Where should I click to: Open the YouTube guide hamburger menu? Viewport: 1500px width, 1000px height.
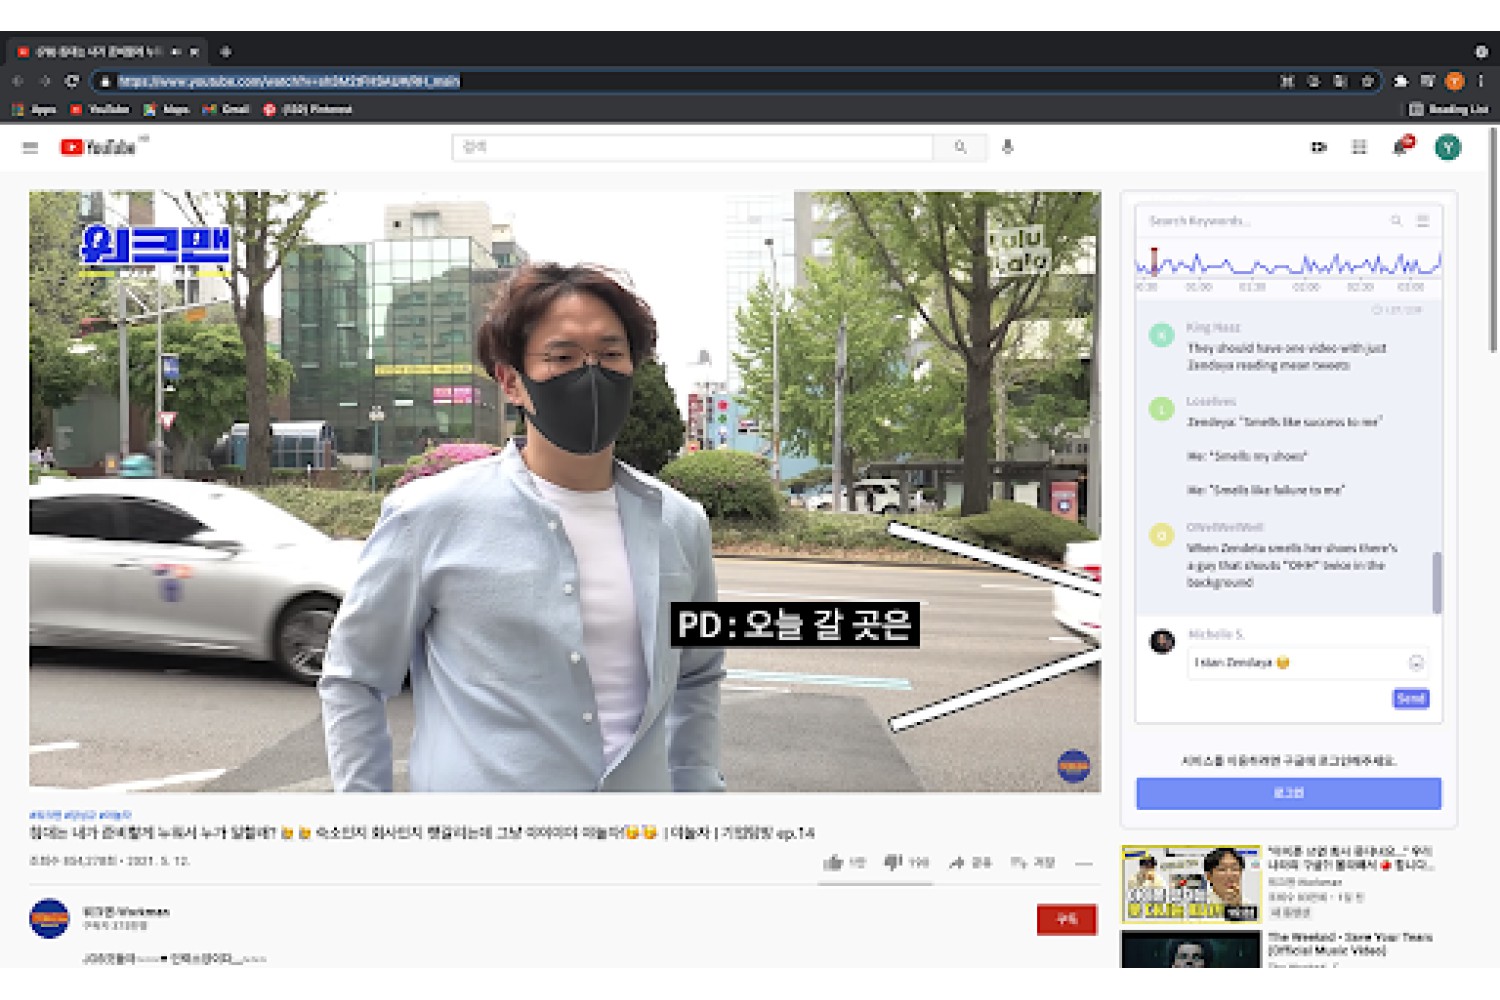[30, 147]
